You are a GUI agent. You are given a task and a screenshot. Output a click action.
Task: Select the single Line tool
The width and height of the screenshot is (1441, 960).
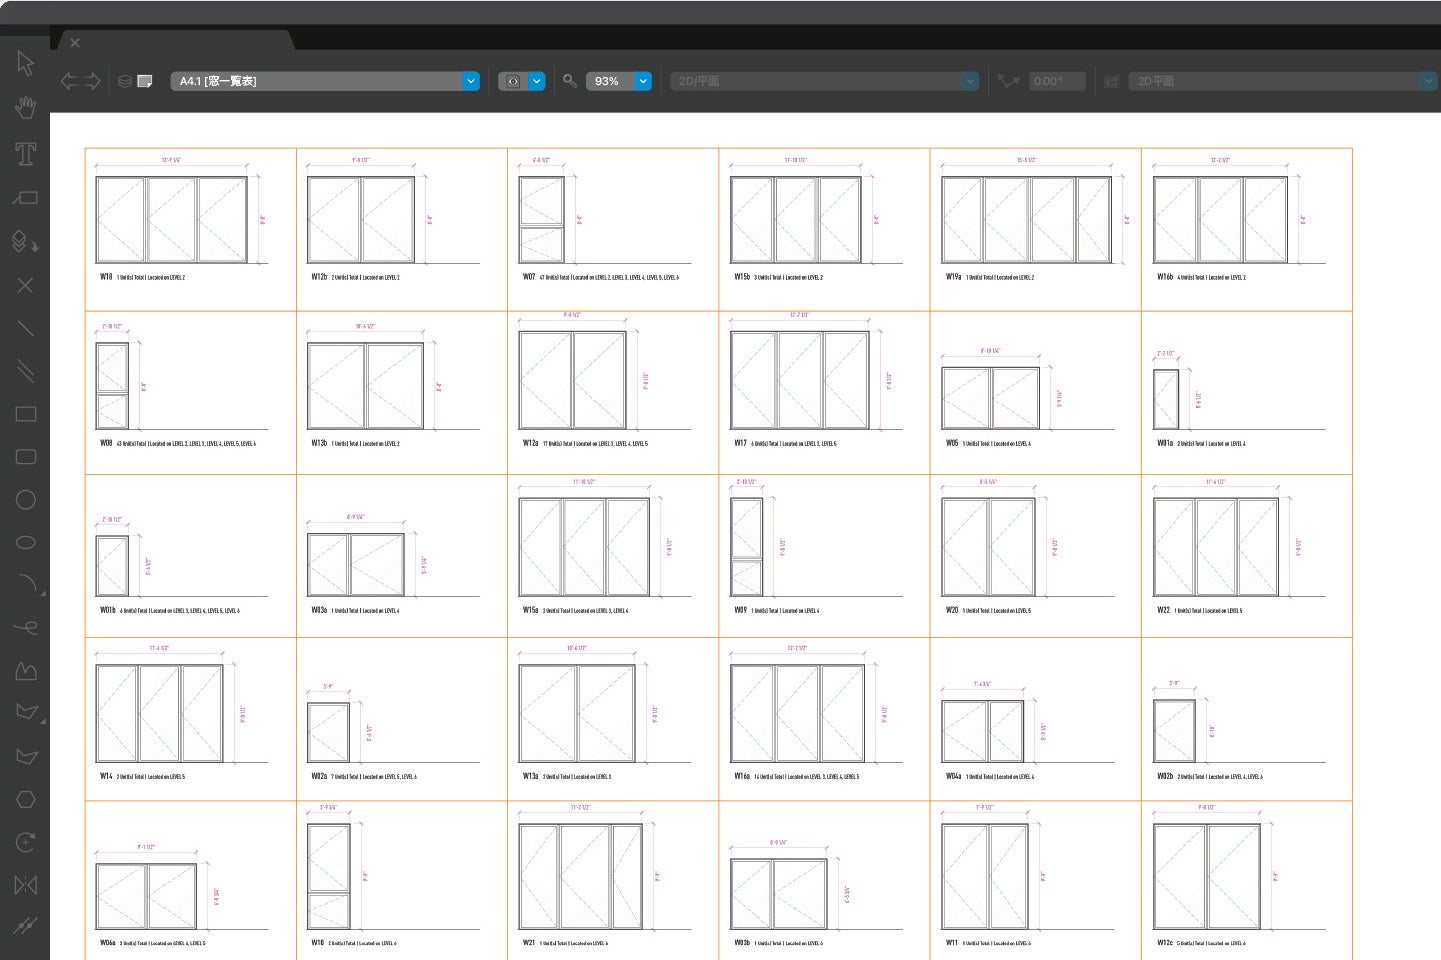click(26, 328)
